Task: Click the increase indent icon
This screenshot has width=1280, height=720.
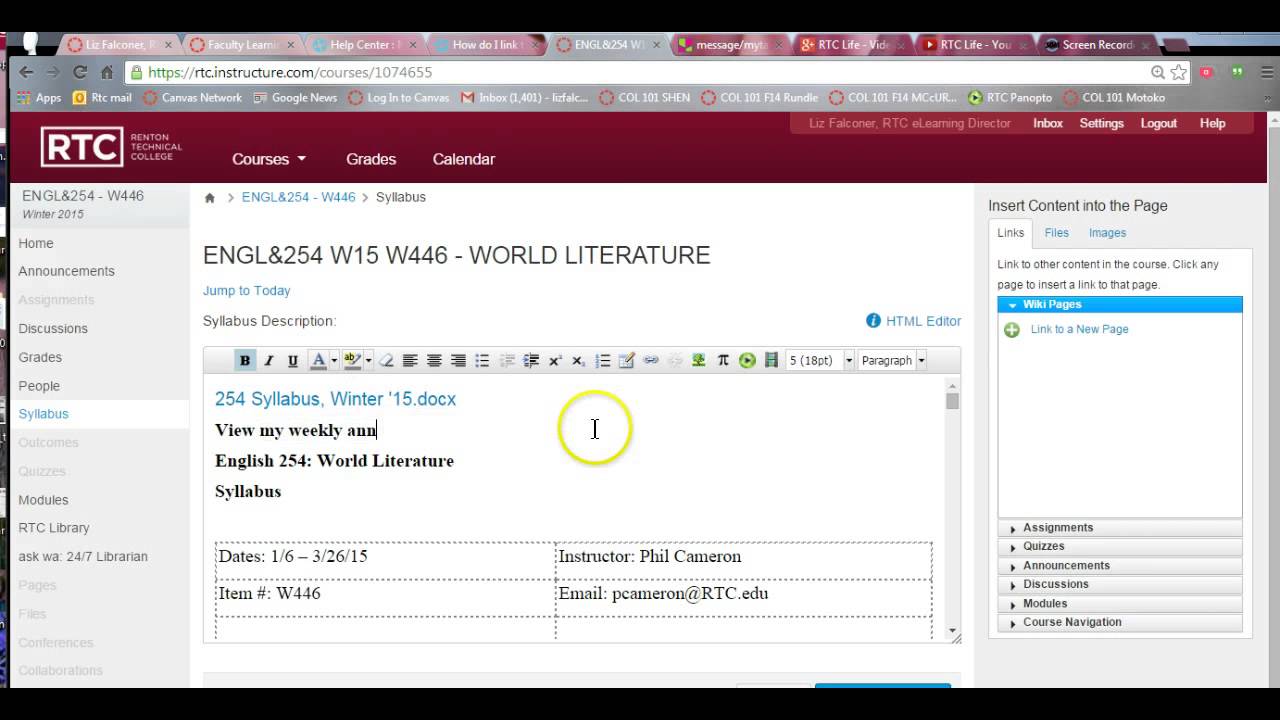Action: (531, 361)
